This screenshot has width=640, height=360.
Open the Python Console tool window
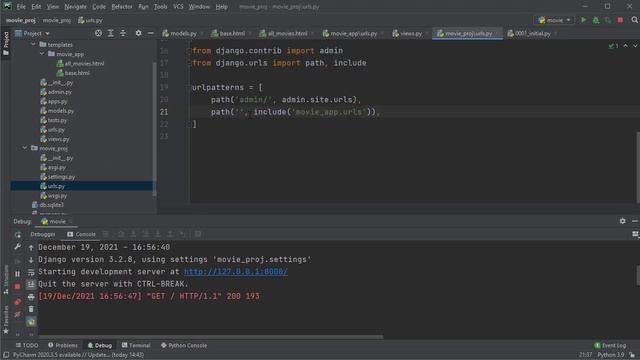(x=184, y=345)
